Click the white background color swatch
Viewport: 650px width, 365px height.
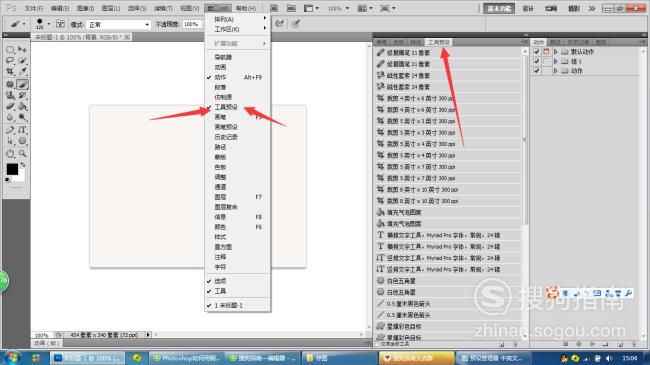[21, 177]
